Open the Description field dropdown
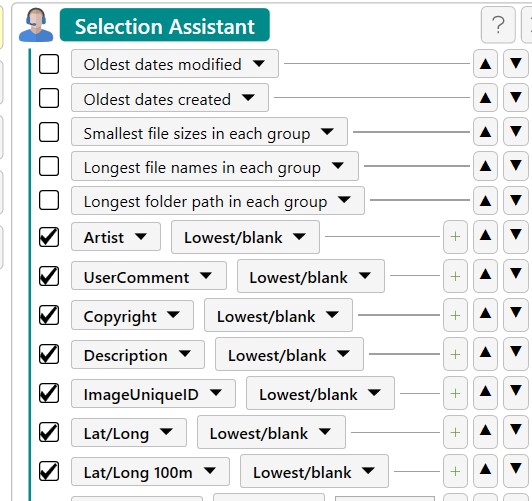Viewport: 532px width, 501px height. tap(138, 354)
